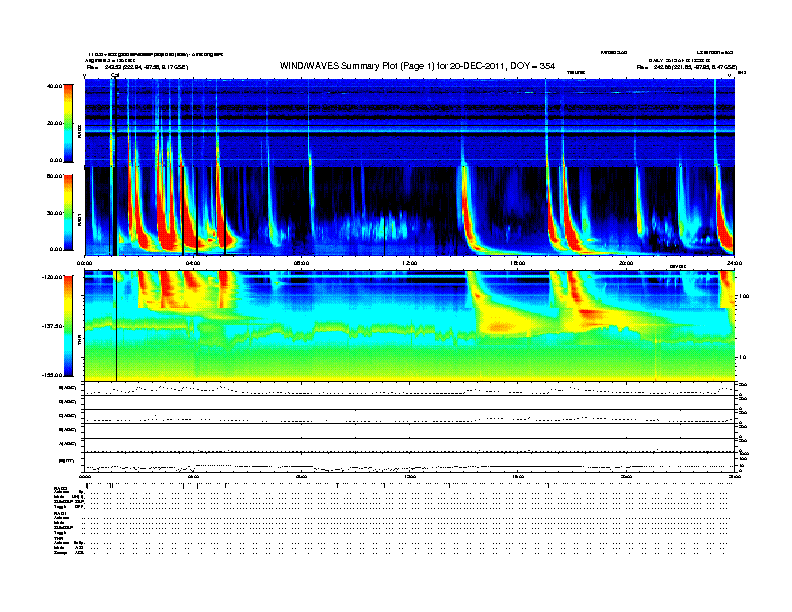
Task: Select the 60.00 label on RAD1 color scale
Action: [55, 176]
